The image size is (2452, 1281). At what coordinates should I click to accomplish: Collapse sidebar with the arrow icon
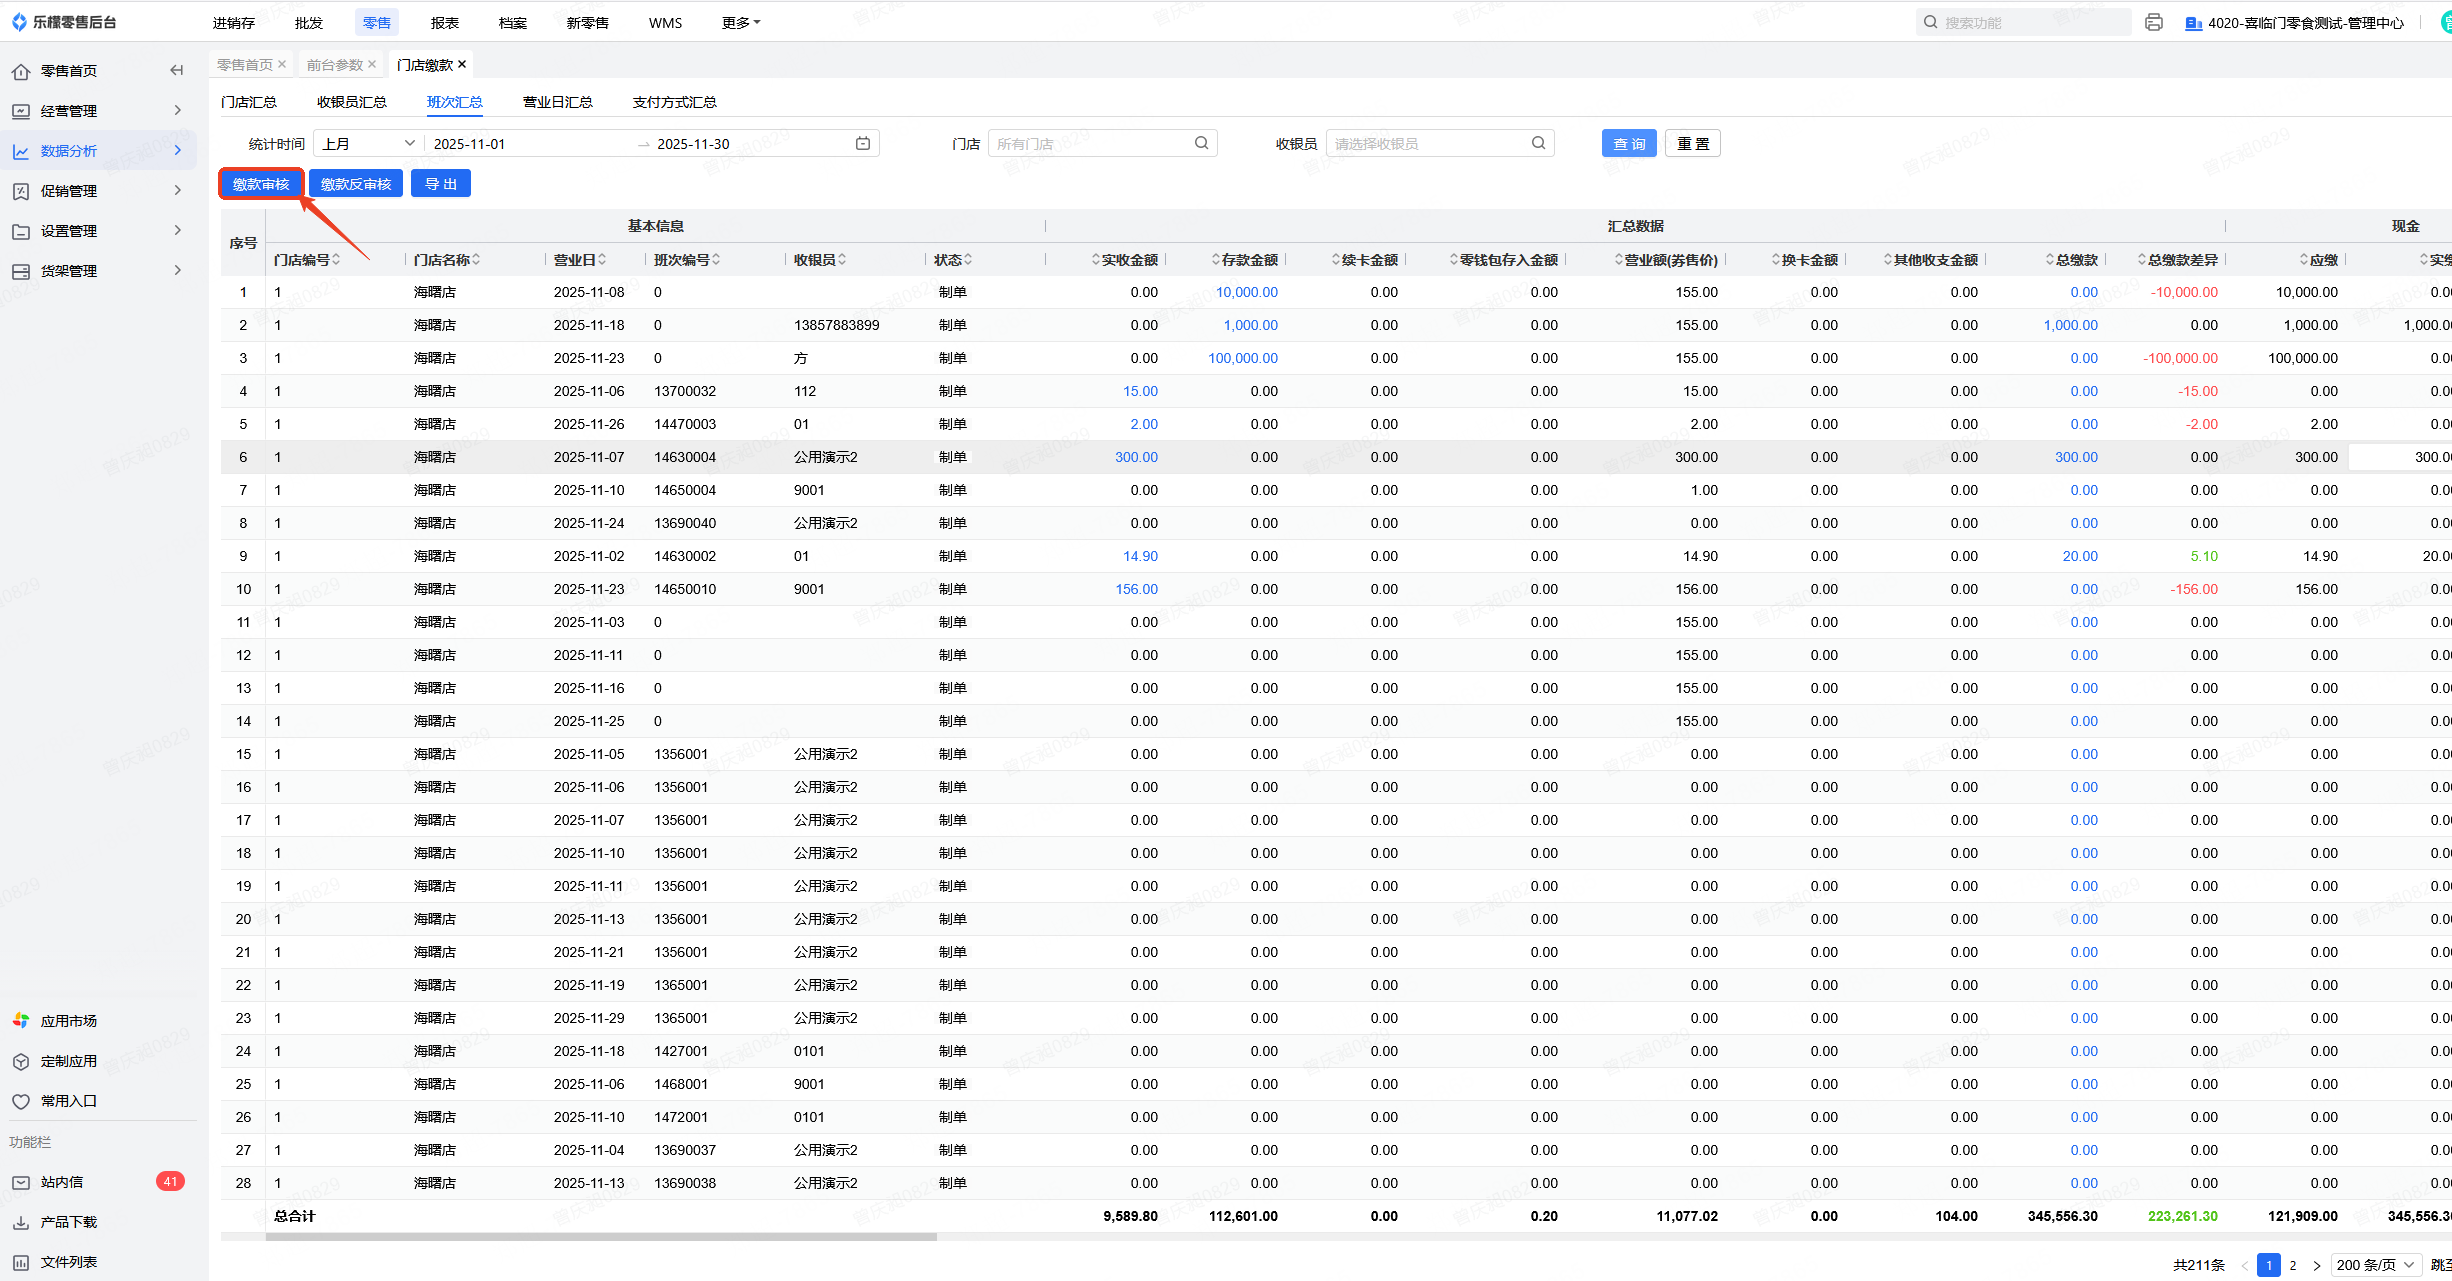177,70
